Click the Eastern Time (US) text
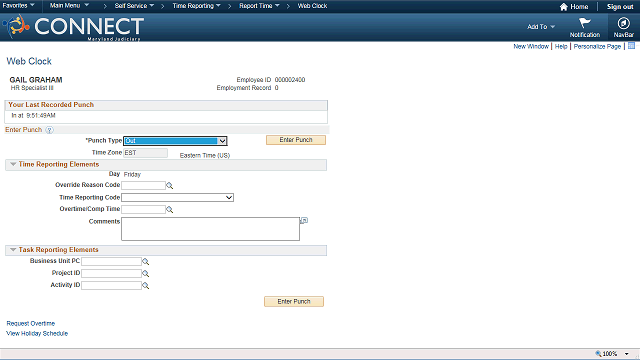640x360 pixels. (205, 156)
